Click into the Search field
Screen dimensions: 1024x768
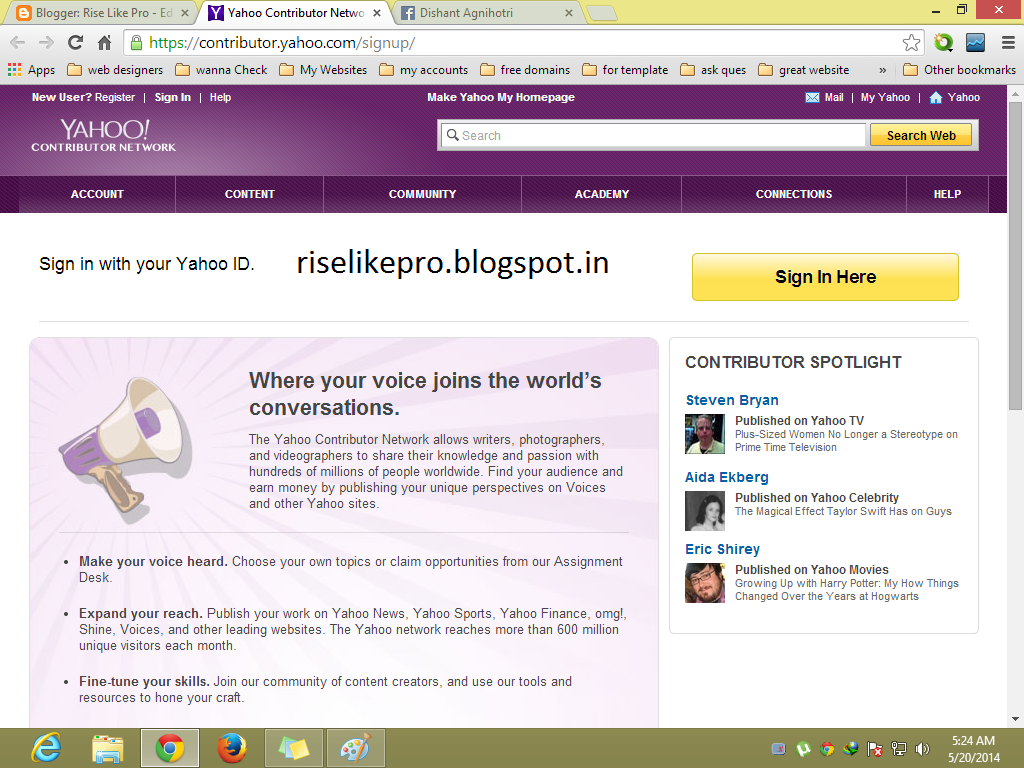coord(653,135)
